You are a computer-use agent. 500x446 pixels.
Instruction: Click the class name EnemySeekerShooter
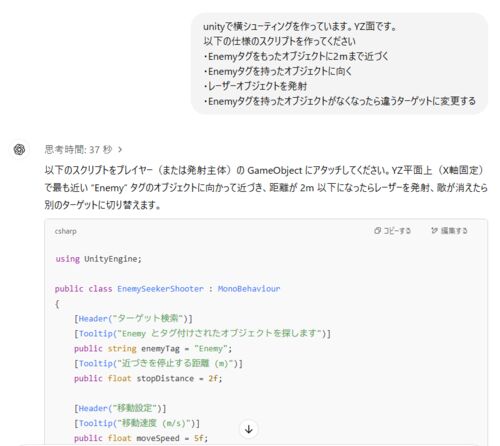(160, 289)
